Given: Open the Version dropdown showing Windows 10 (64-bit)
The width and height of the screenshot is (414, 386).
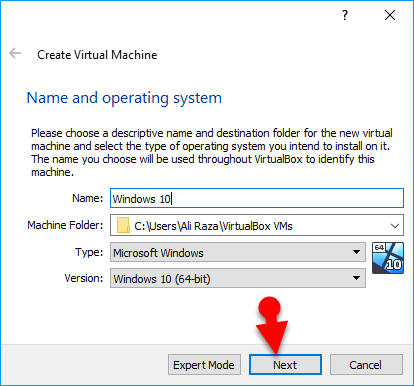Looking at the screenshot, I should point(238,278).
